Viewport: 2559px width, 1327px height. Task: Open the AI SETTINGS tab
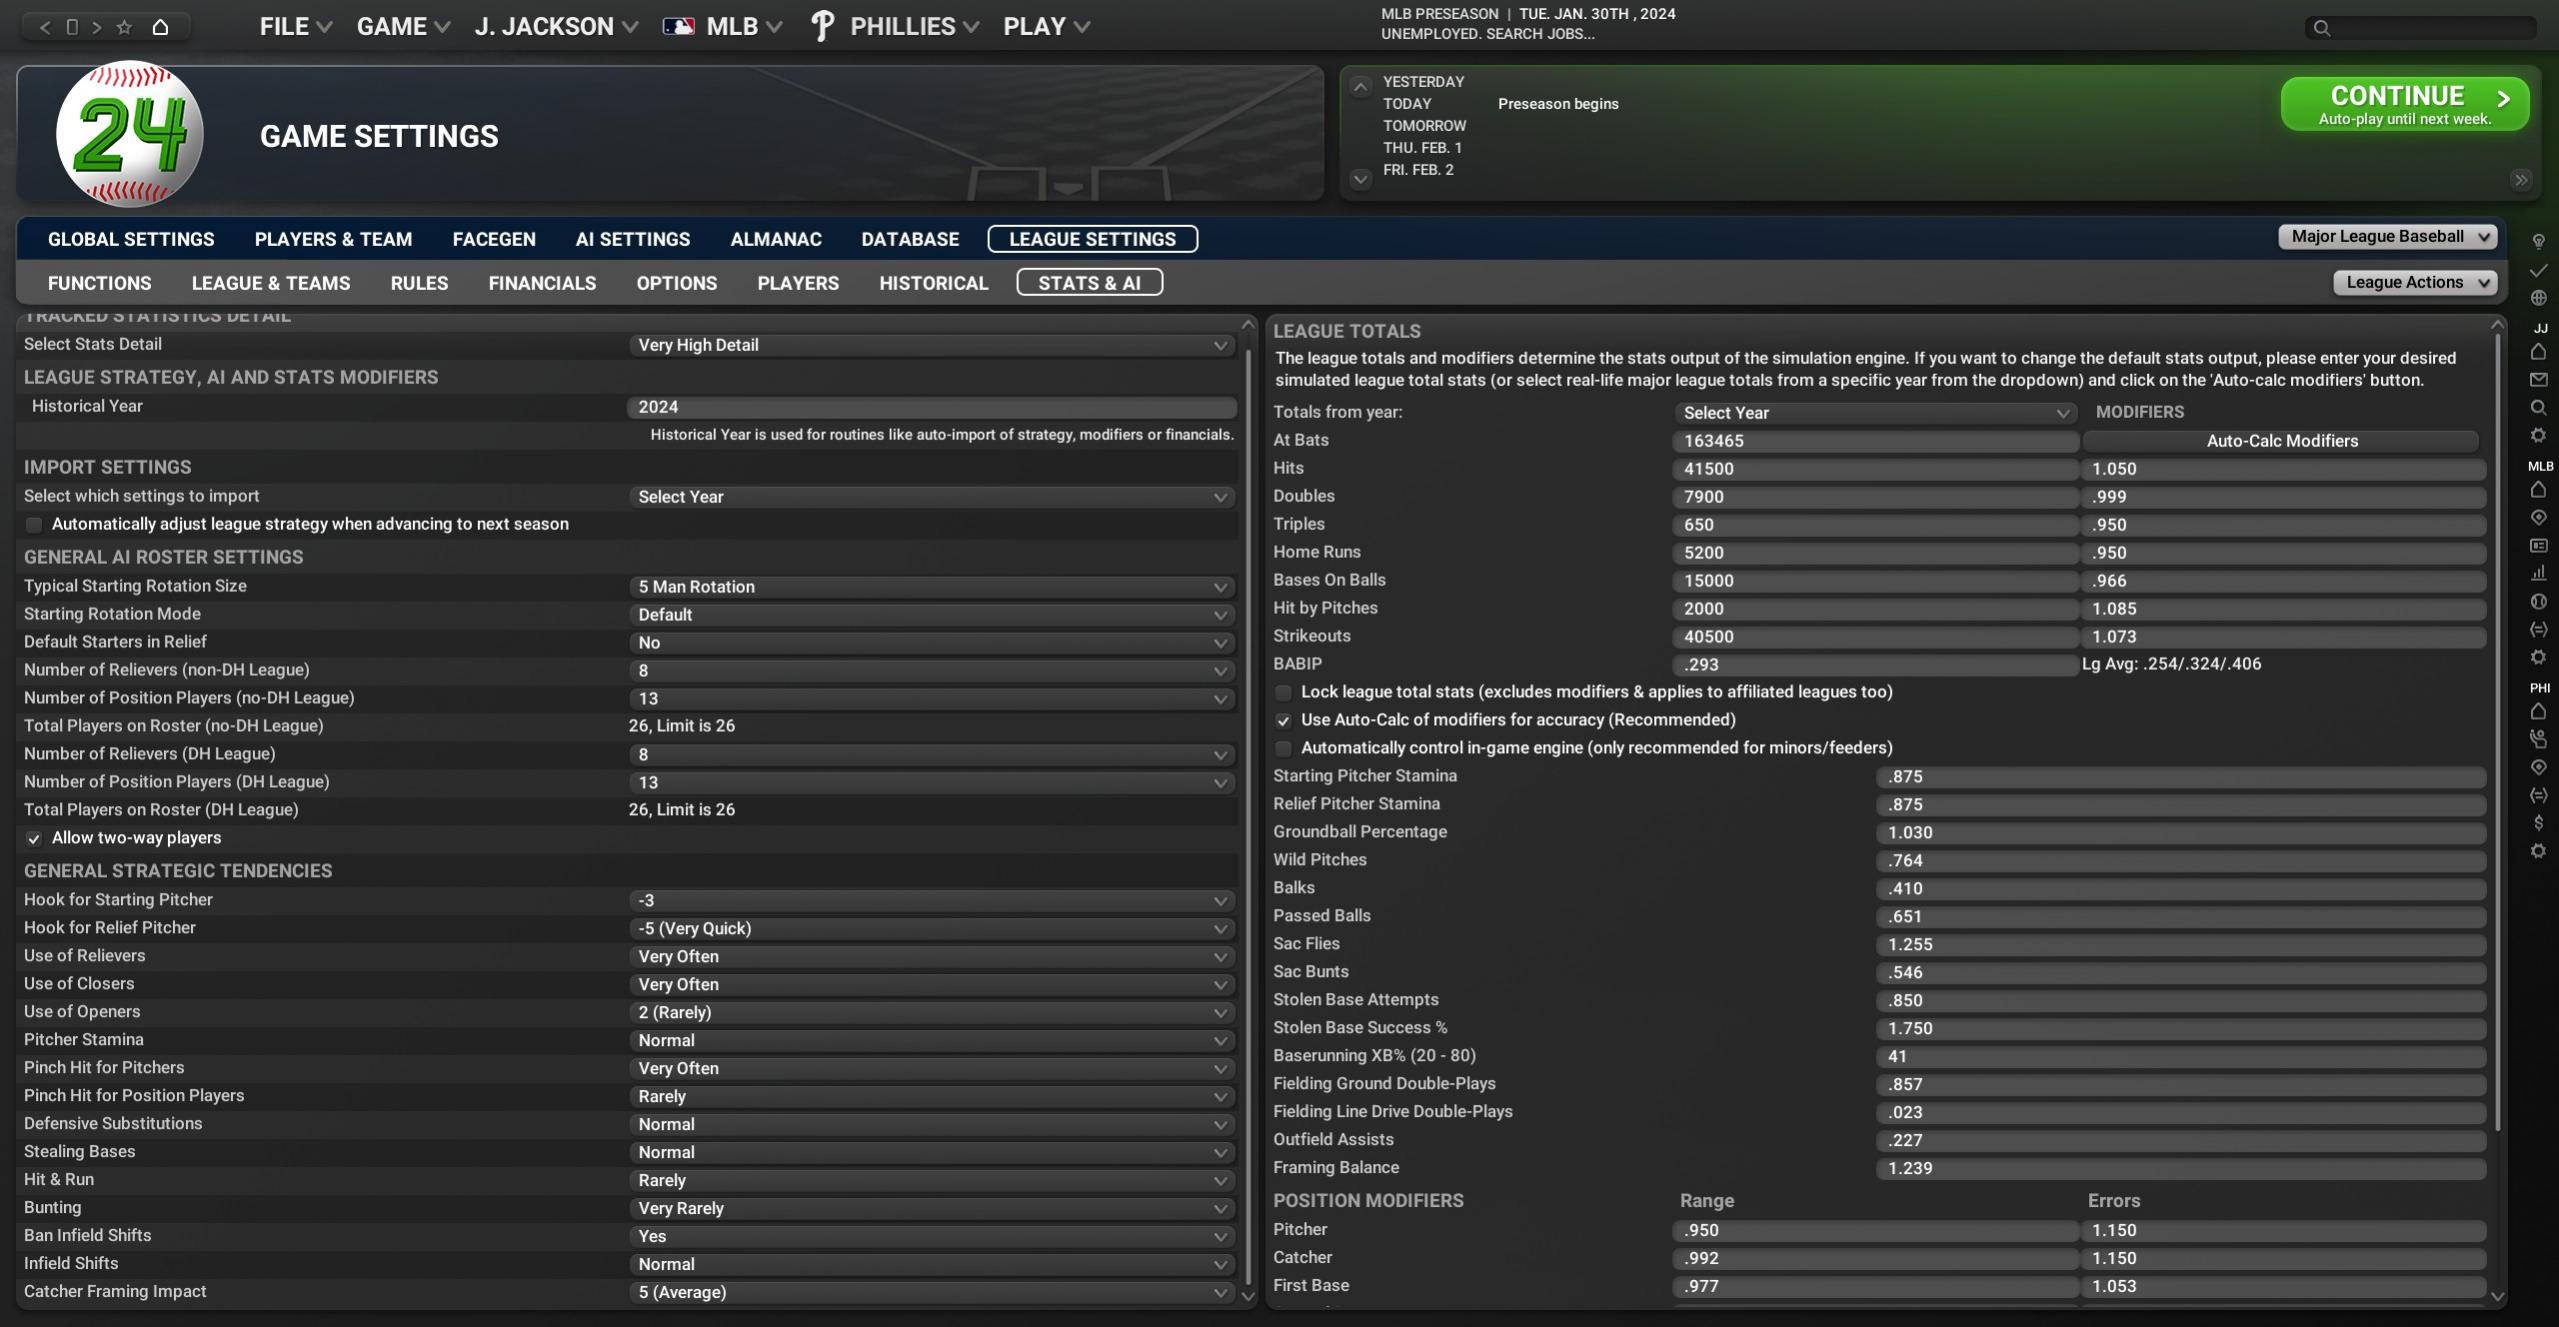click(632, 239)
